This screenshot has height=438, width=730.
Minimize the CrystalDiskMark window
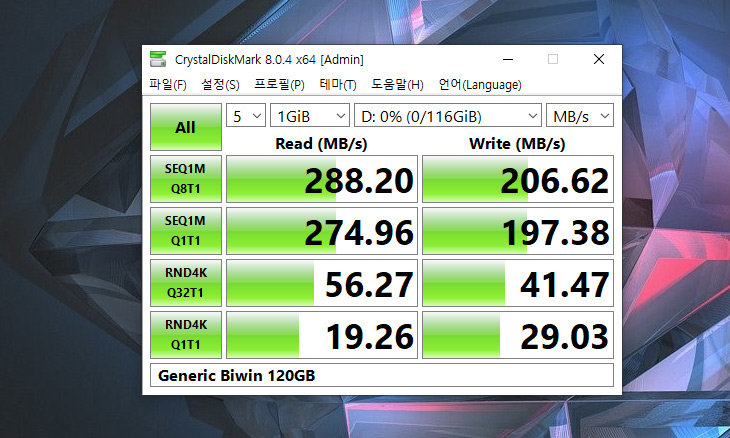pyautogui.click(x=508, y=59)
